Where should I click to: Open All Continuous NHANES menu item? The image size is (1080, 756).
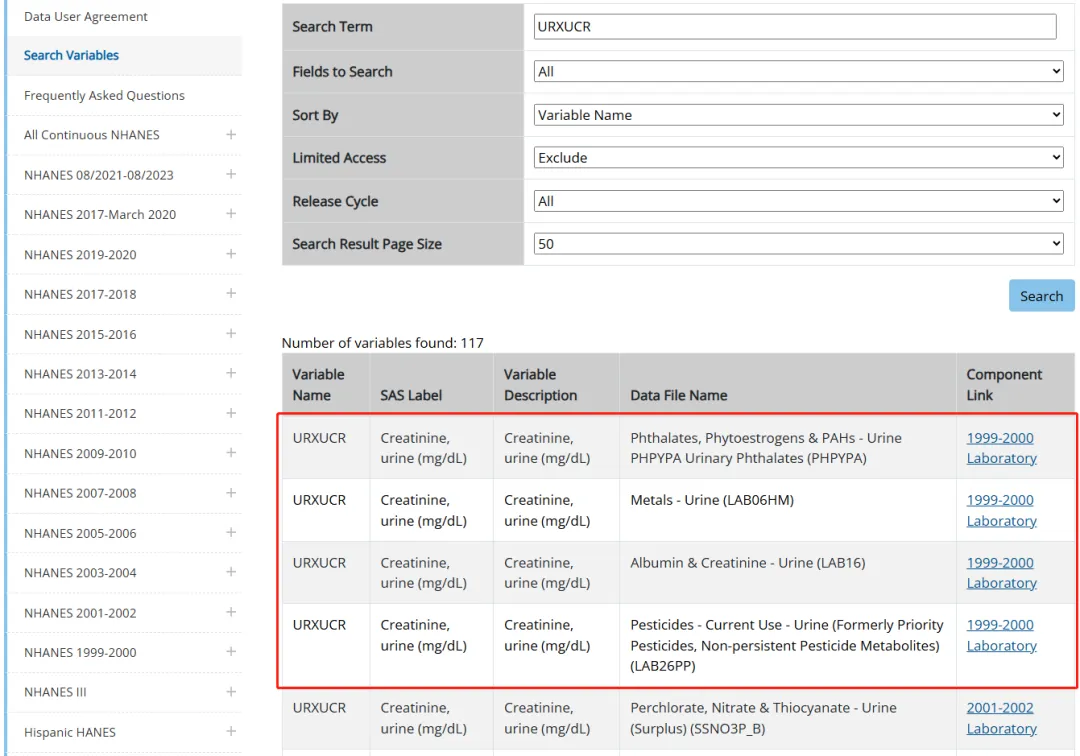click(92, 135)
